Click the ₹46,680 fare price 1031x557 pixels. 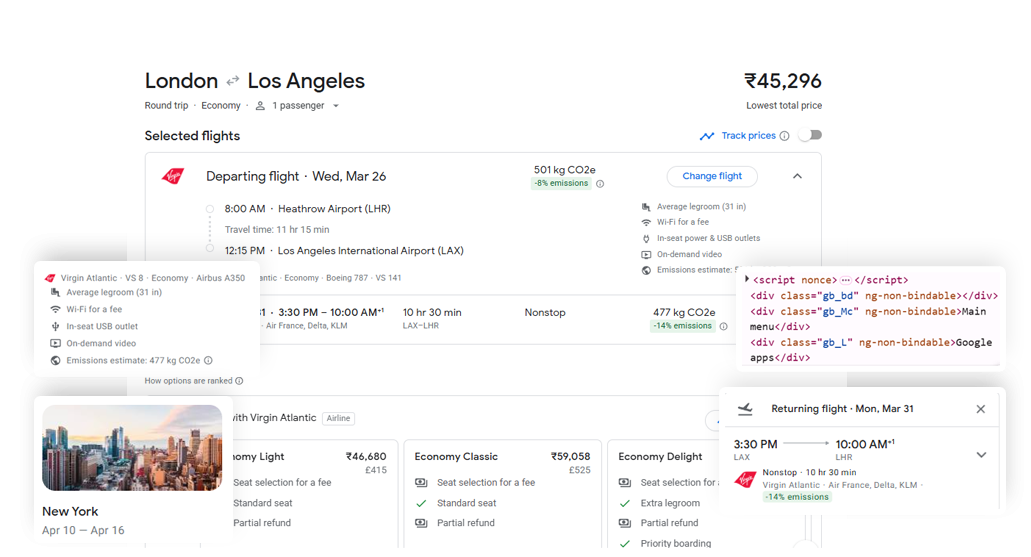366,456
